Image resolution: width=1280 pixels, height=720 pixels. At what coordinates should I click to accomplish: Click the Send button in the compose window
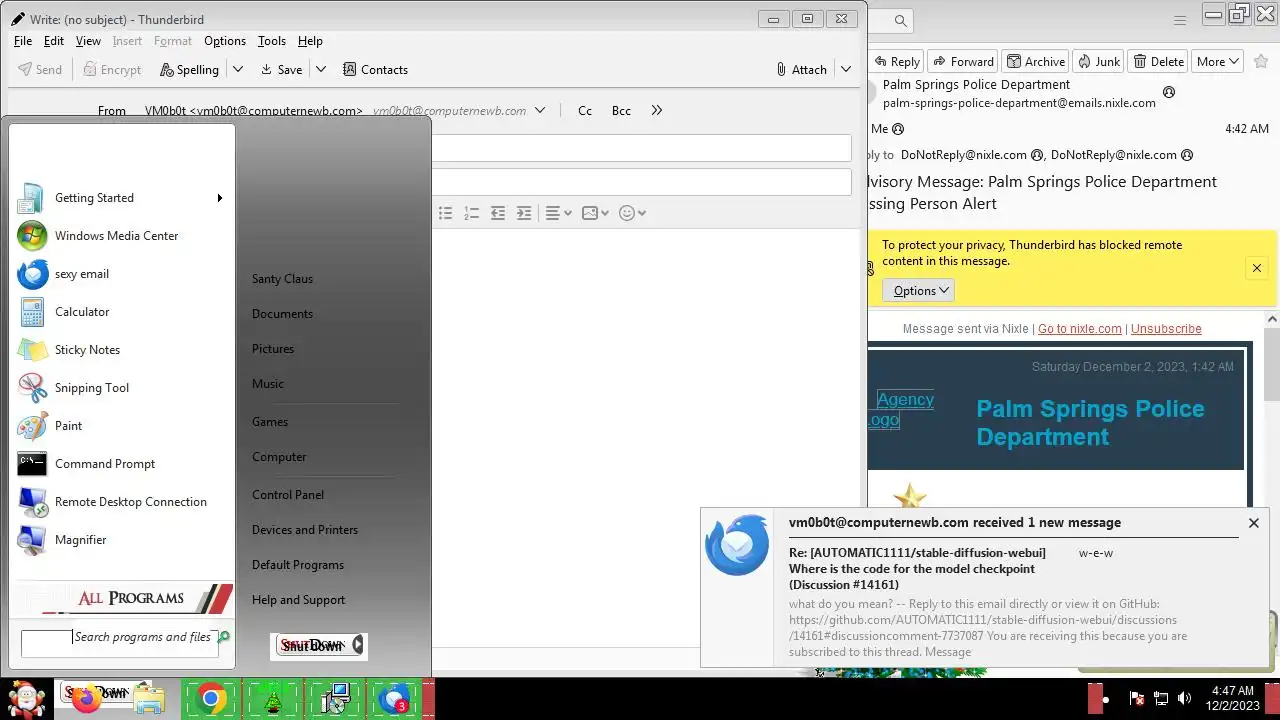40,69
